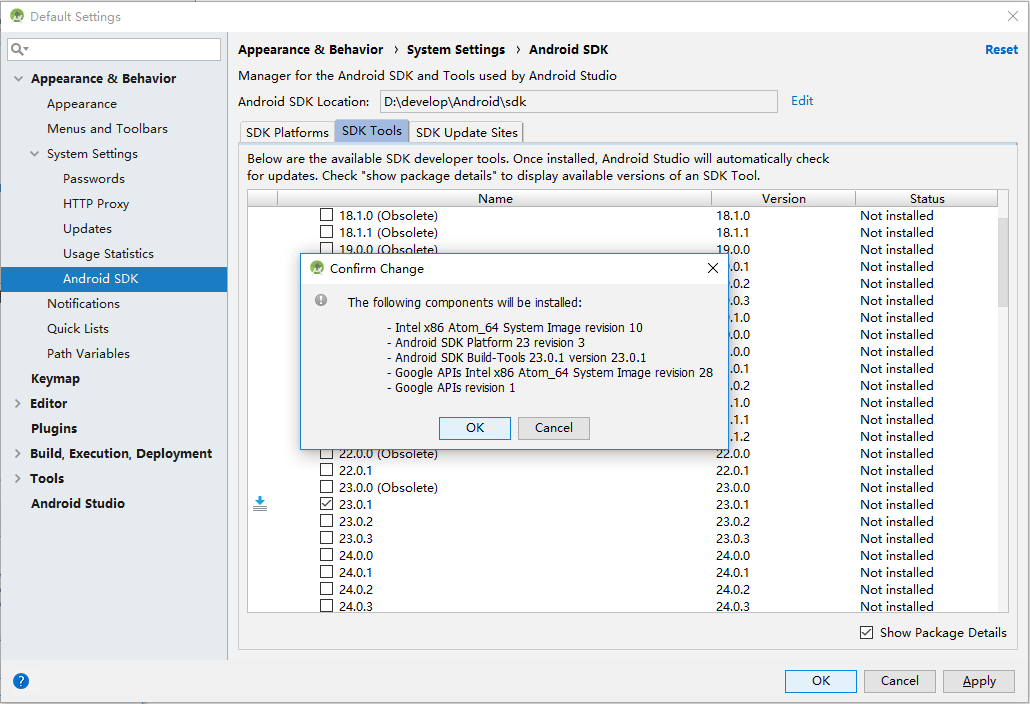
Task: Click the search magnifier icon
Action: [18, 49]
